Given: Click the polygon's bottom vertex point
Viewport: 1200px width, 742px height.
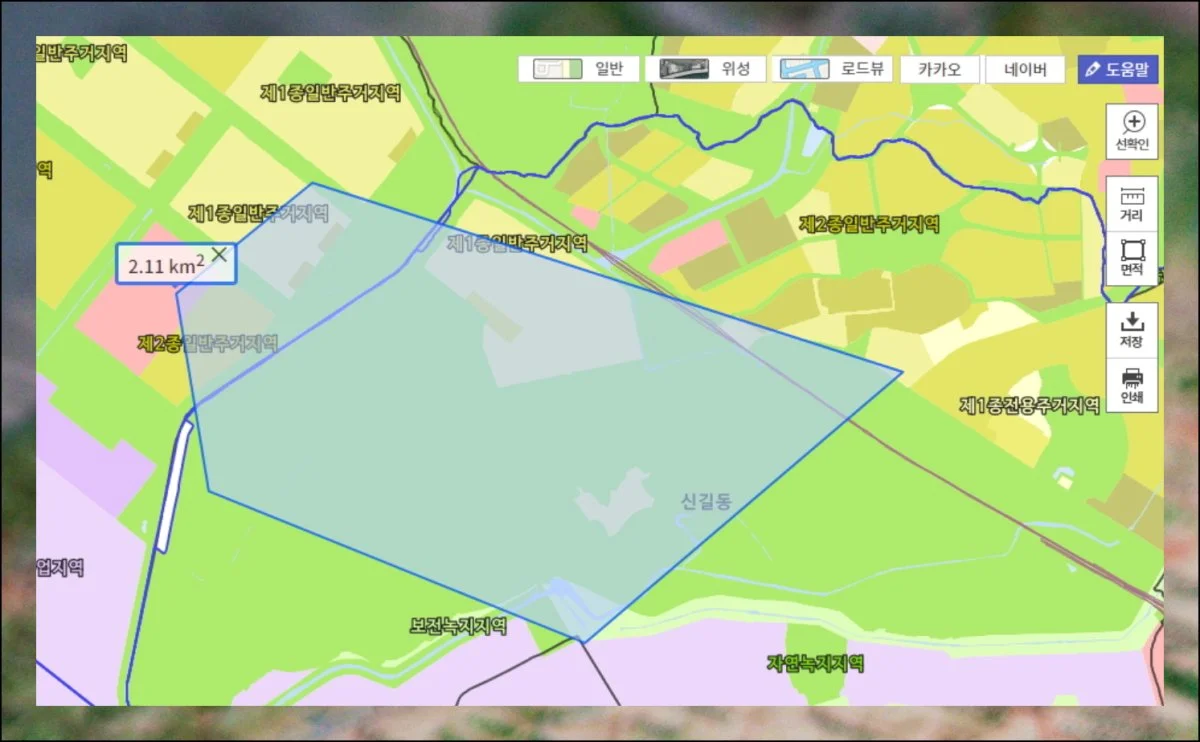Looking at the screenshot, I should [584, 642].
